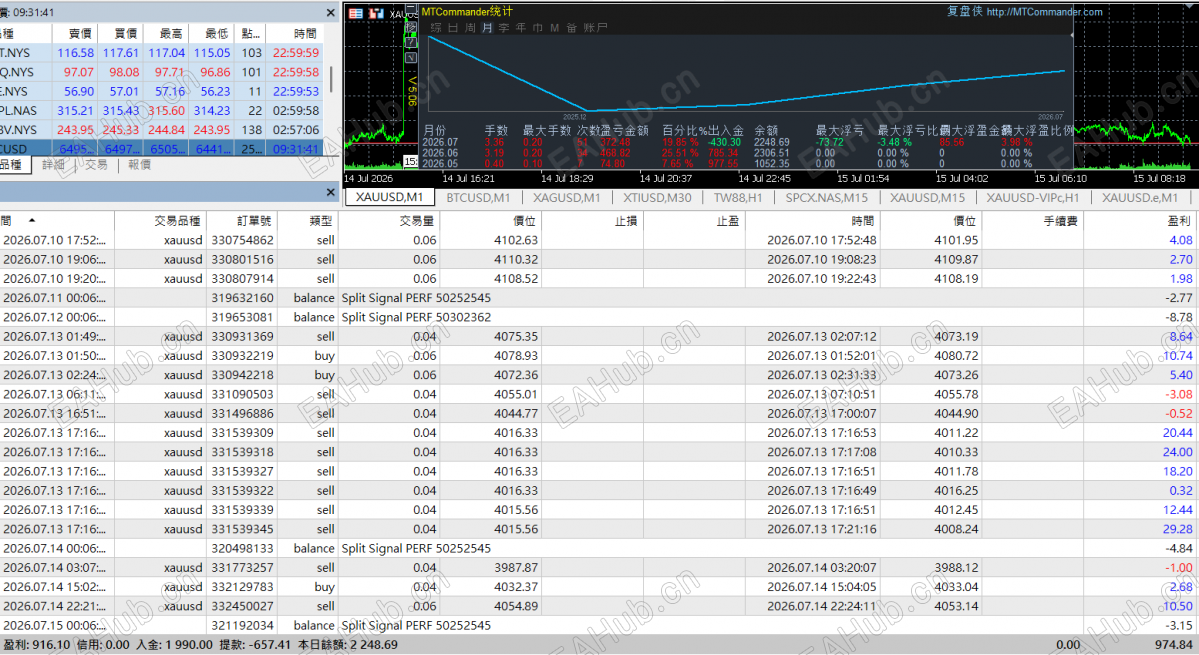
Task: Select Market Watch row with 116.58 bid
Action: pos(161,53)
